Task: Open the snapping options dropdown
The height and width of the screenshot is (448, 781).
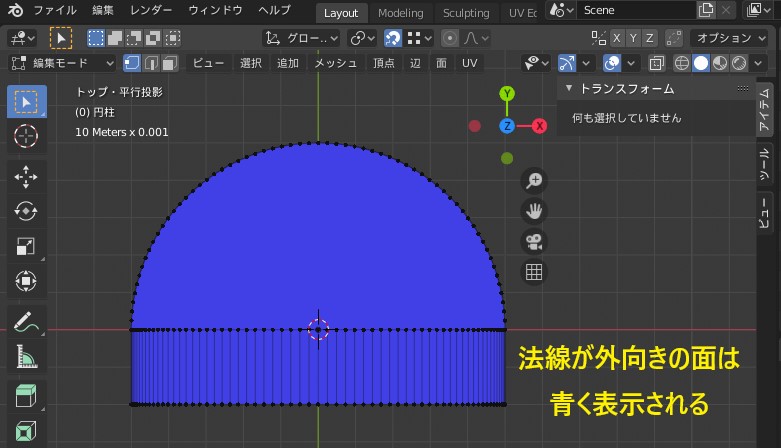Action: [x=419, y=38]
